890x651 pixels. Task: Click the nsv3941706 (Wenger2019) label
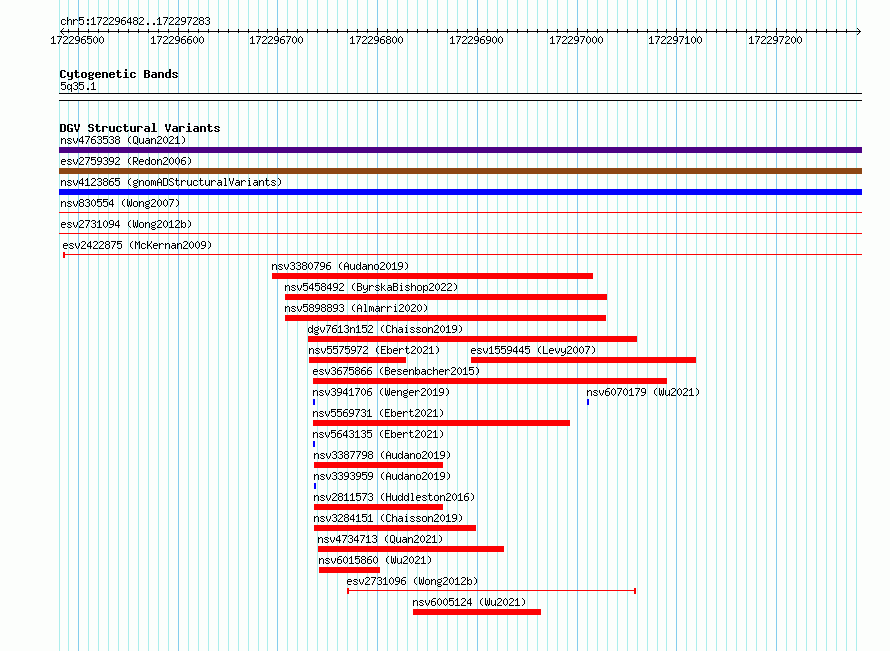point(381,392)
